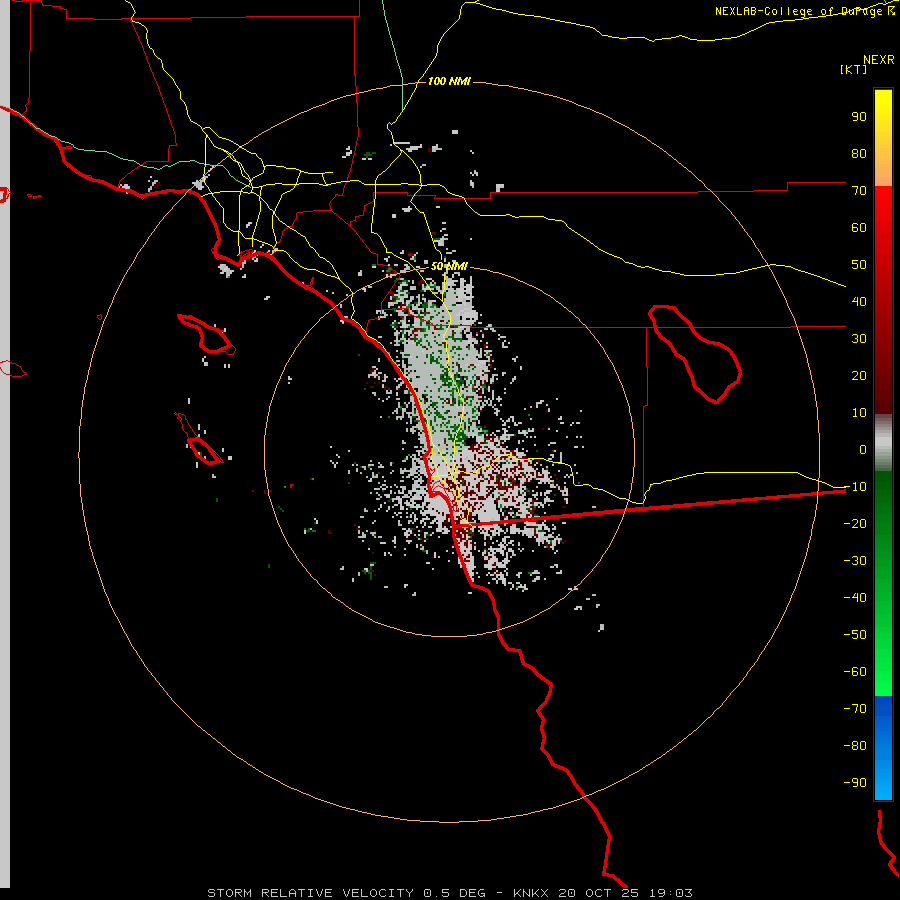The image size is (900, 900).
Task: Click the NEXR label at top right
Action: coord(879,60)
